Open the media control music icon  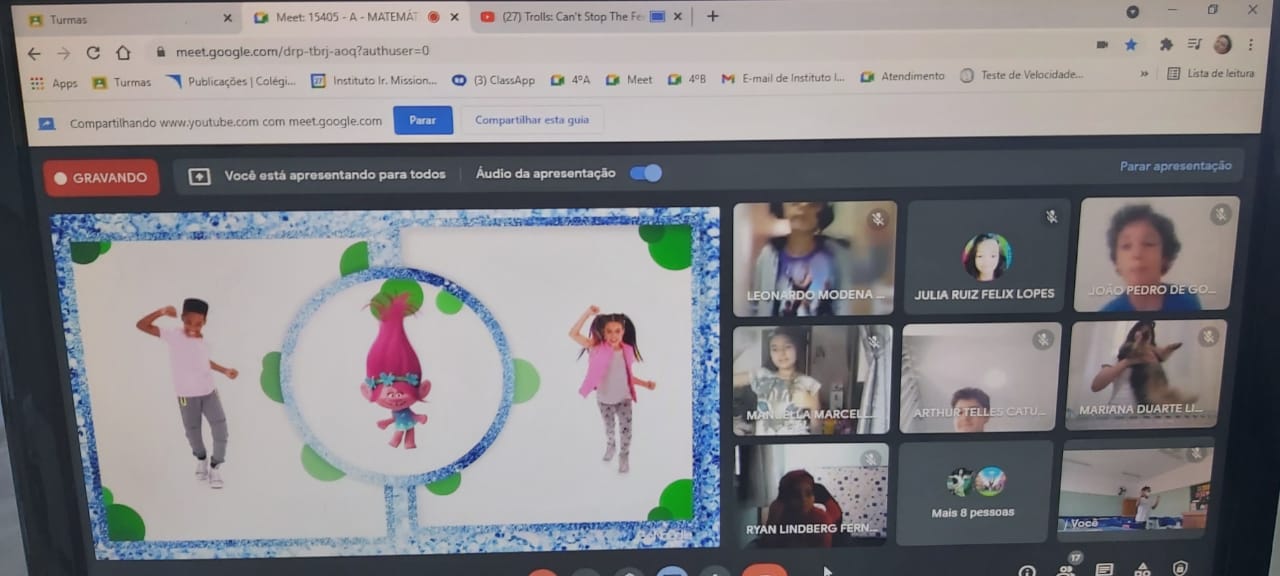click(x=1194, y=44)
